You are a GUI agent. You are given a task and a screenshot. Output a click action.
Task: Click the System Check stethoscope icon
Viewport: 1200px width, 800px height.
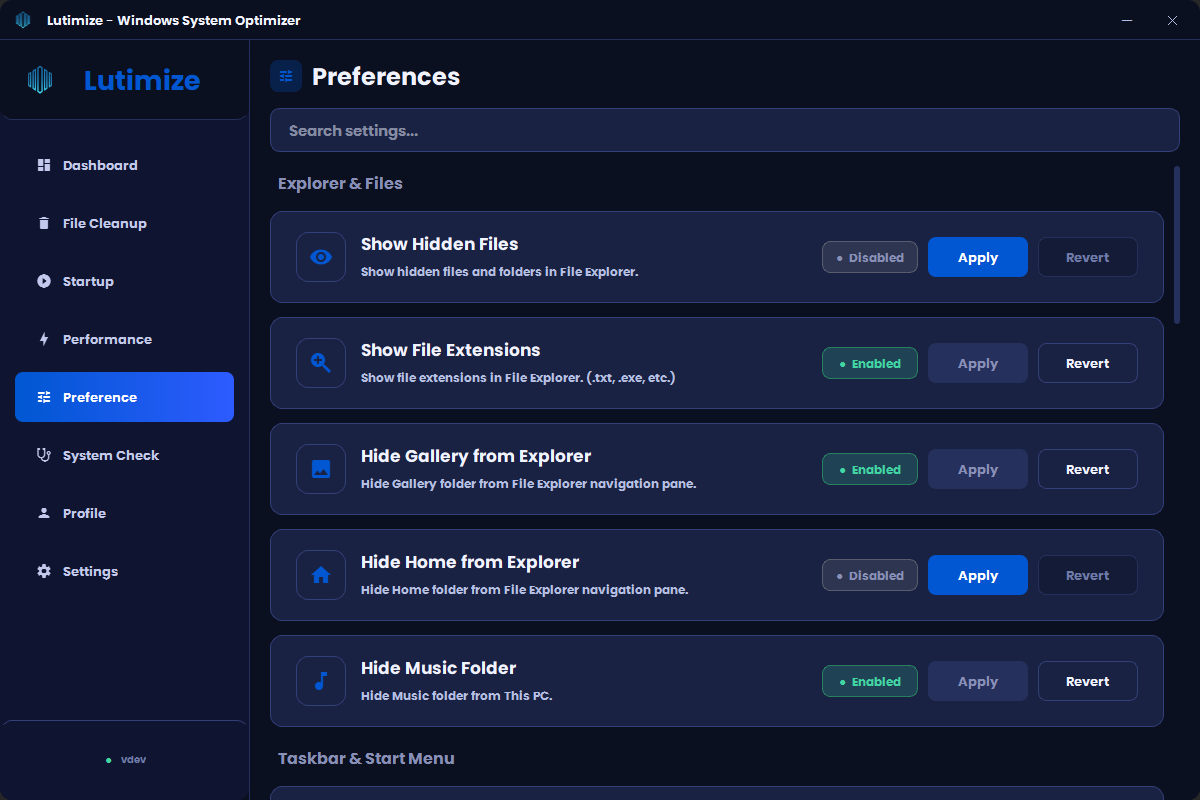[44, 455]
